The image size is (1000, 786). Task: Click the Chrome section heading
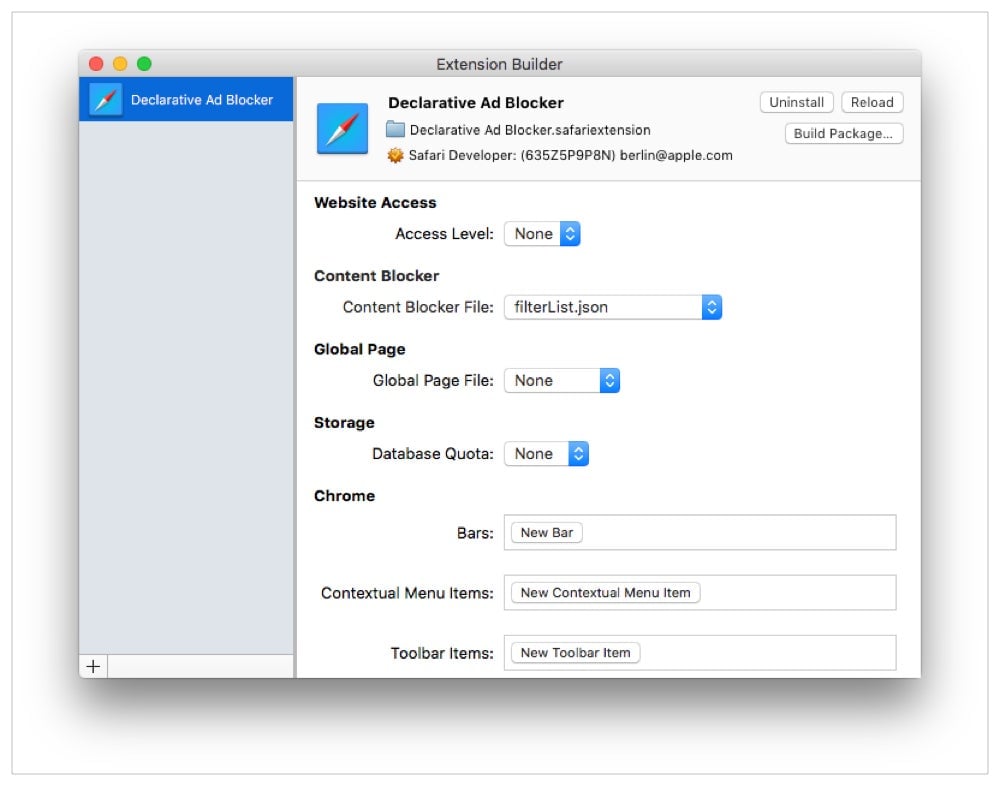tap(344, 496)
